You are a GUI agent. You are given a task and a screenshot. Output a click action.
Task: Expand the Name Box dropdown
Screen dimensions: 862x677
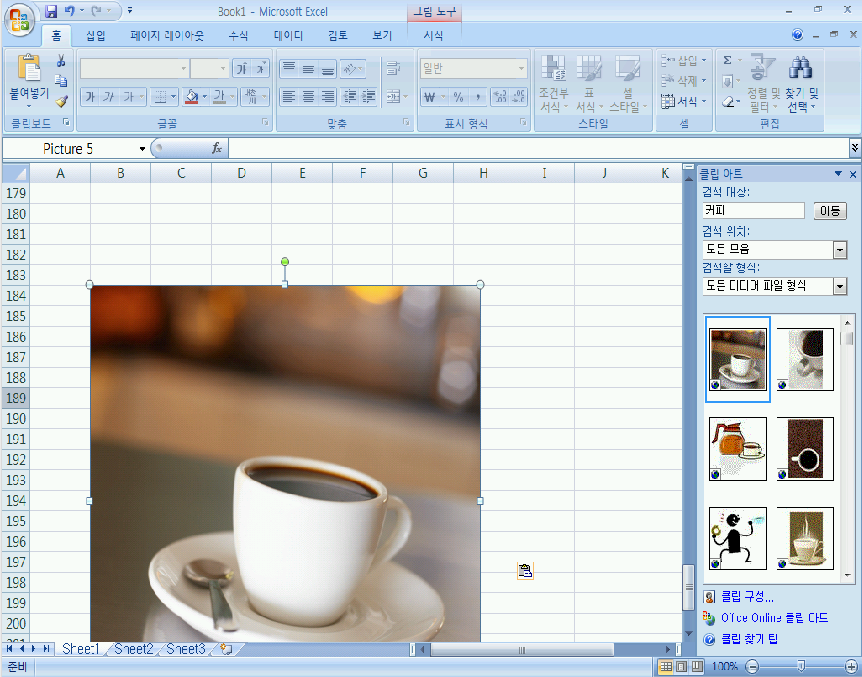[142, 149]
